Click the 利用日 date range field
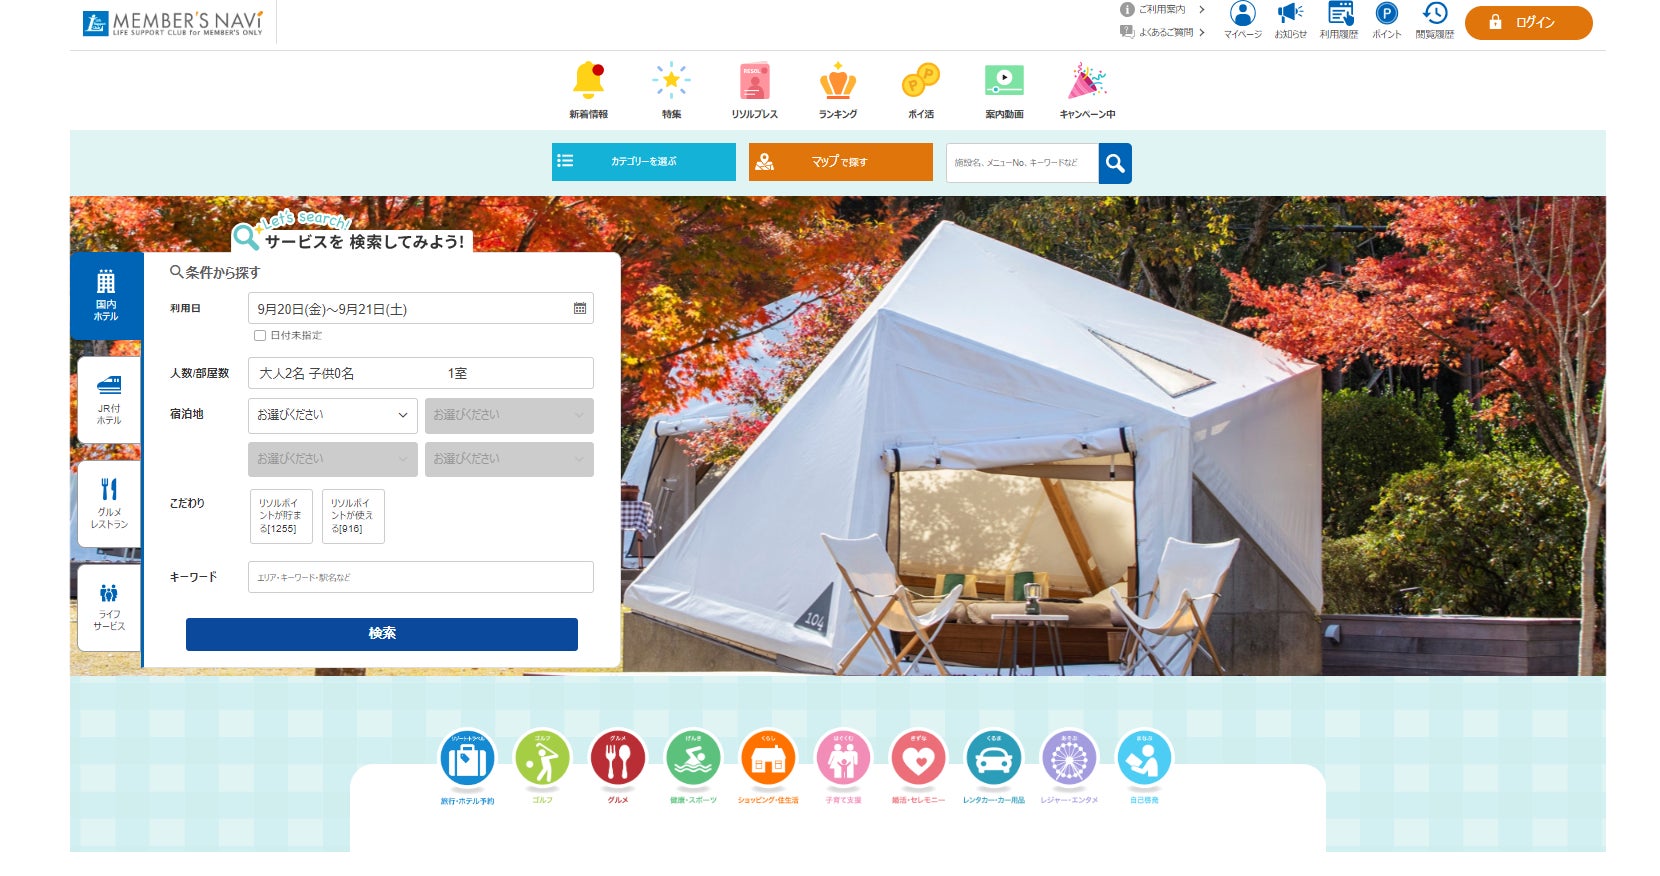 coord(421,308)
